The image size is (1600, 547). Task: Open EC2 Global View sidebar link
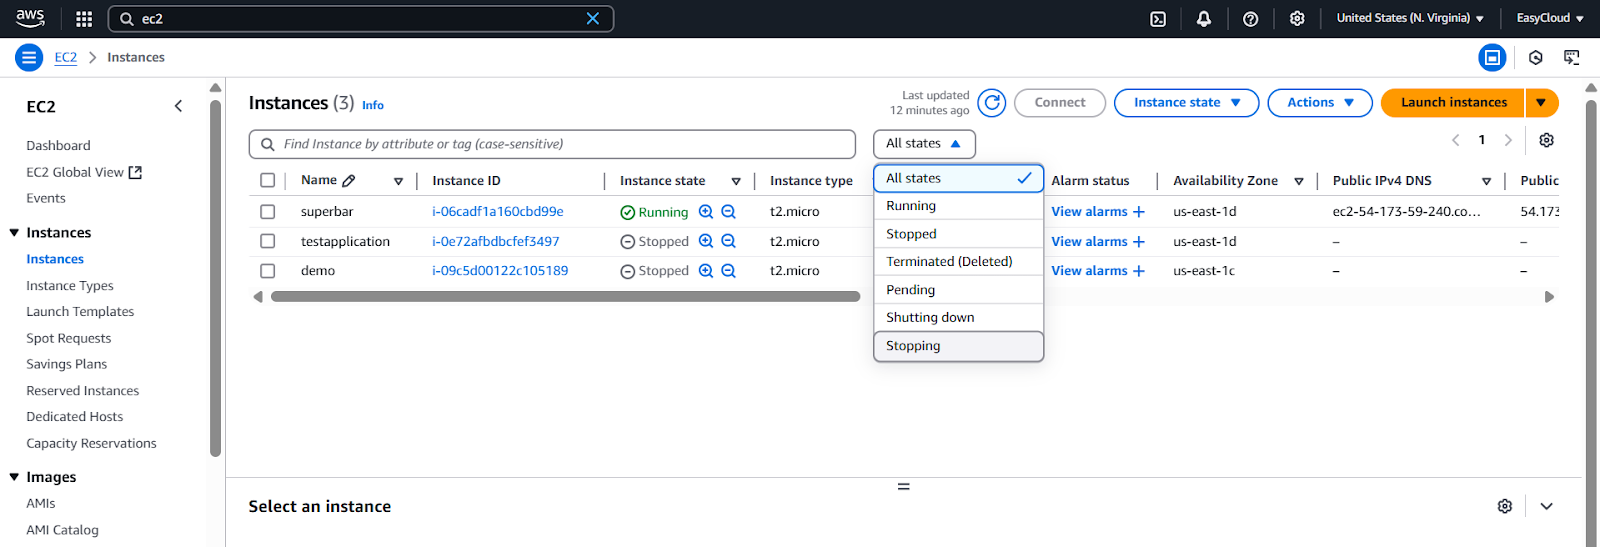tap(84, 172)
